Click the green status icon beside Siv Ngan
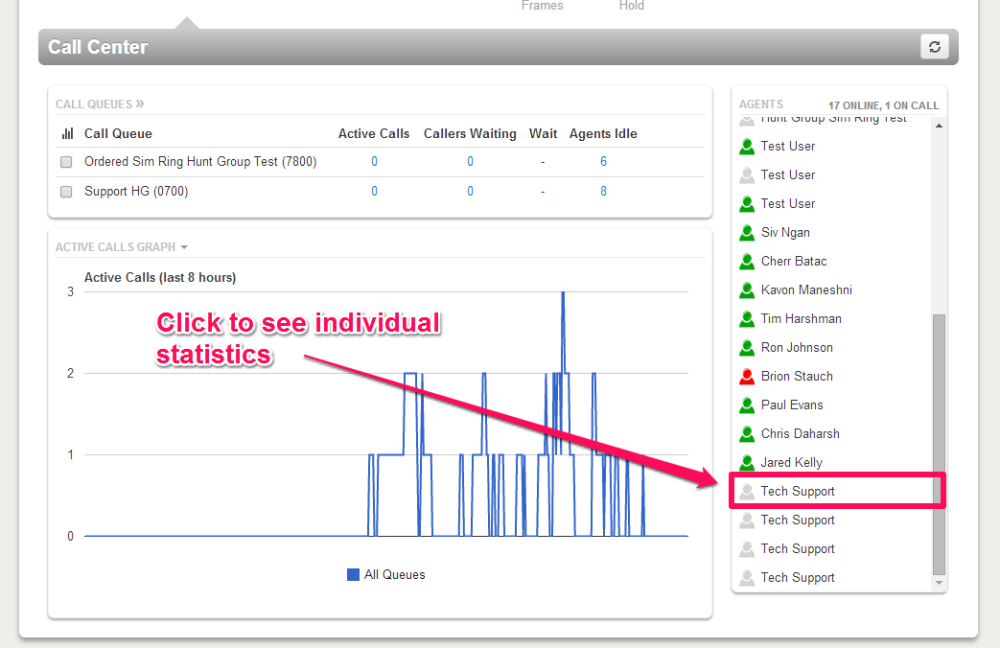1000x648 pixels. click(746, 232)
